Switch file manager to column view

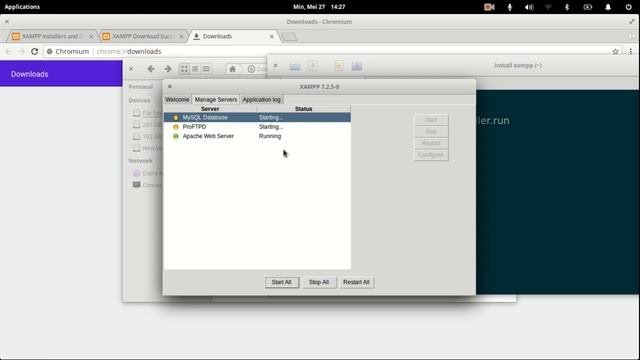pos(206,69)
